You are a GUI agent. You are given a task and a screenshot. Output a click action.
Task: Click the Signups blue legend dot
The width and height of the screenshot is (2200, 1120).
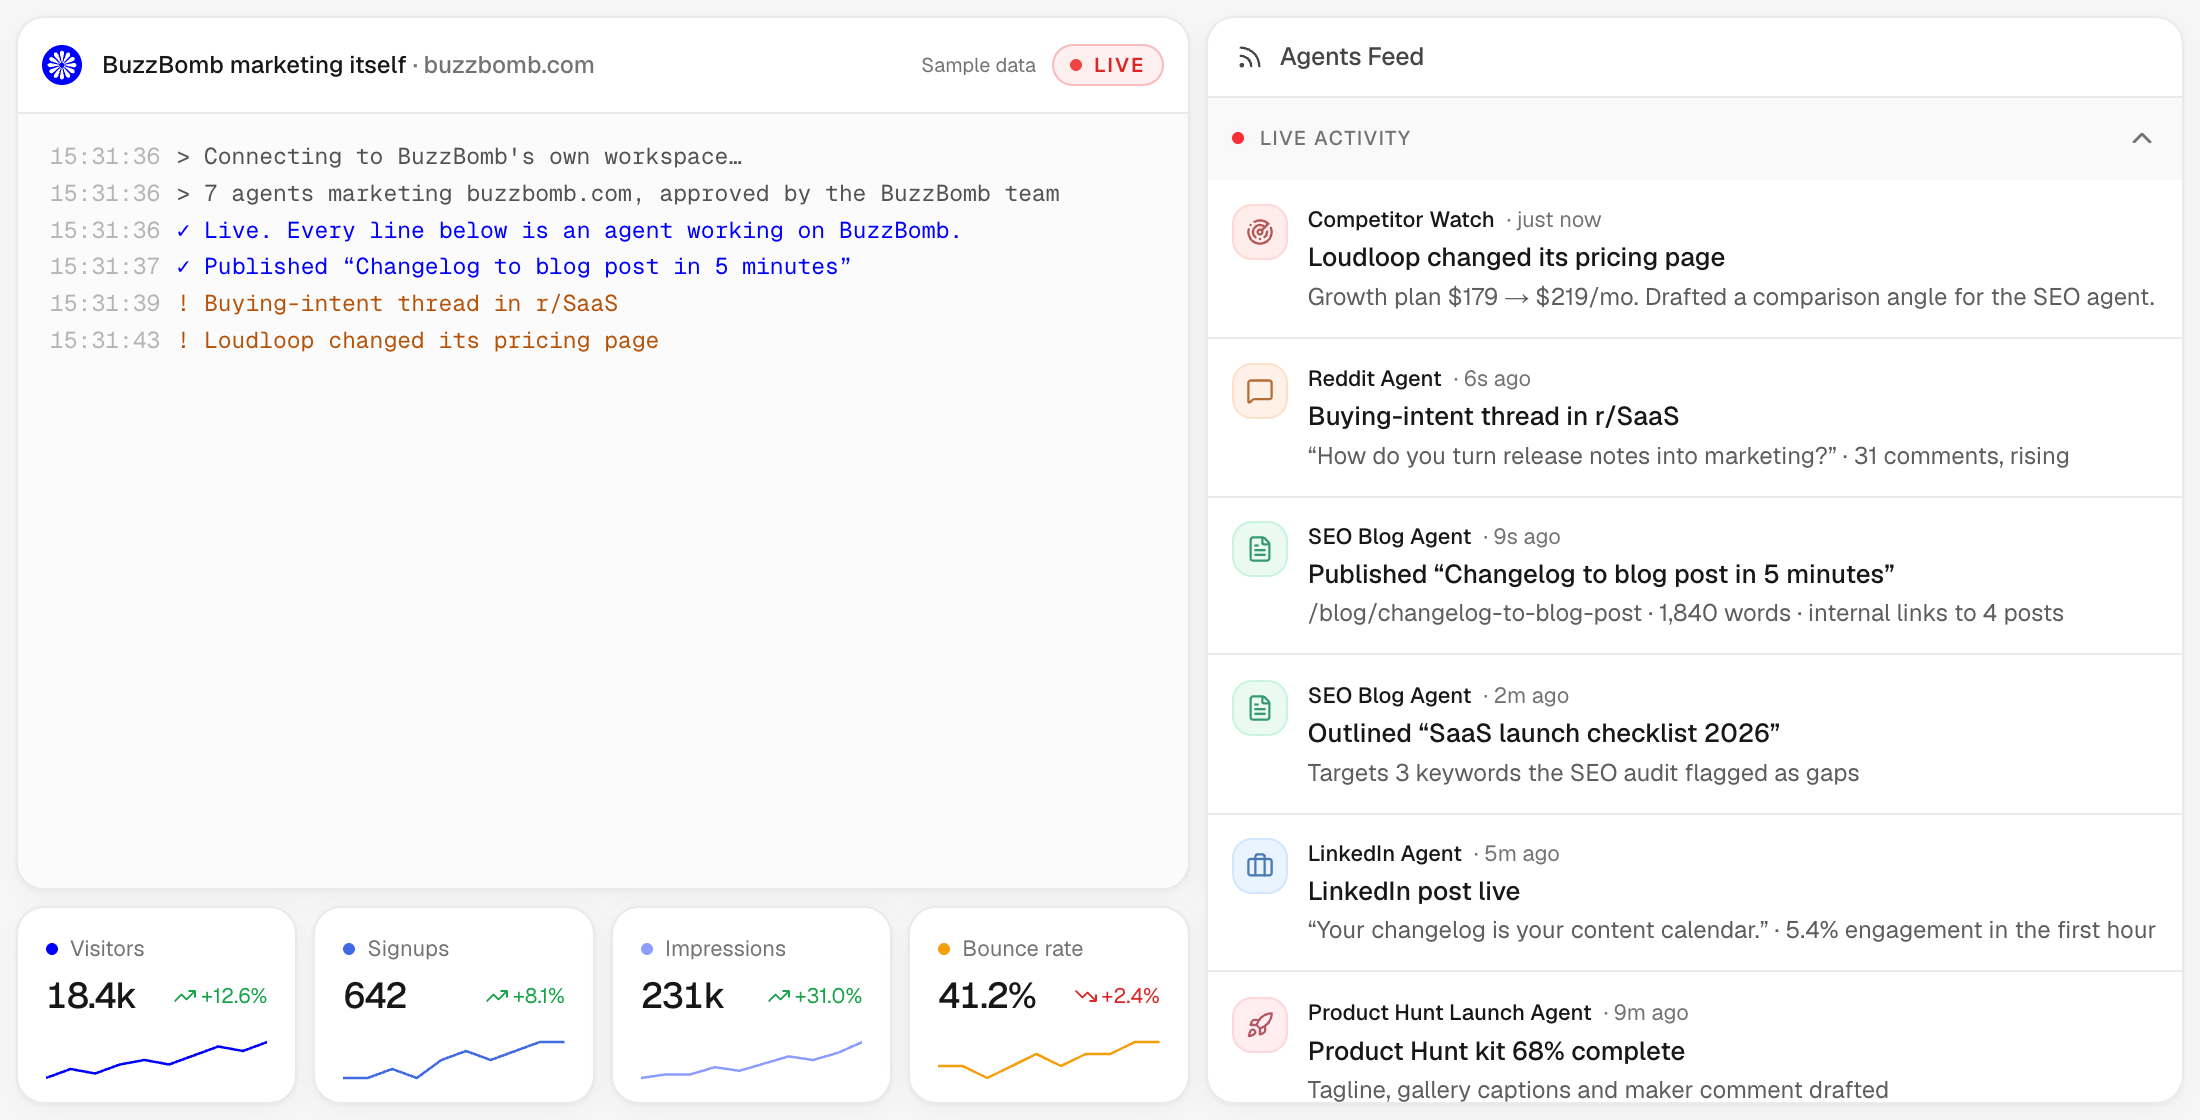point(349,949)
